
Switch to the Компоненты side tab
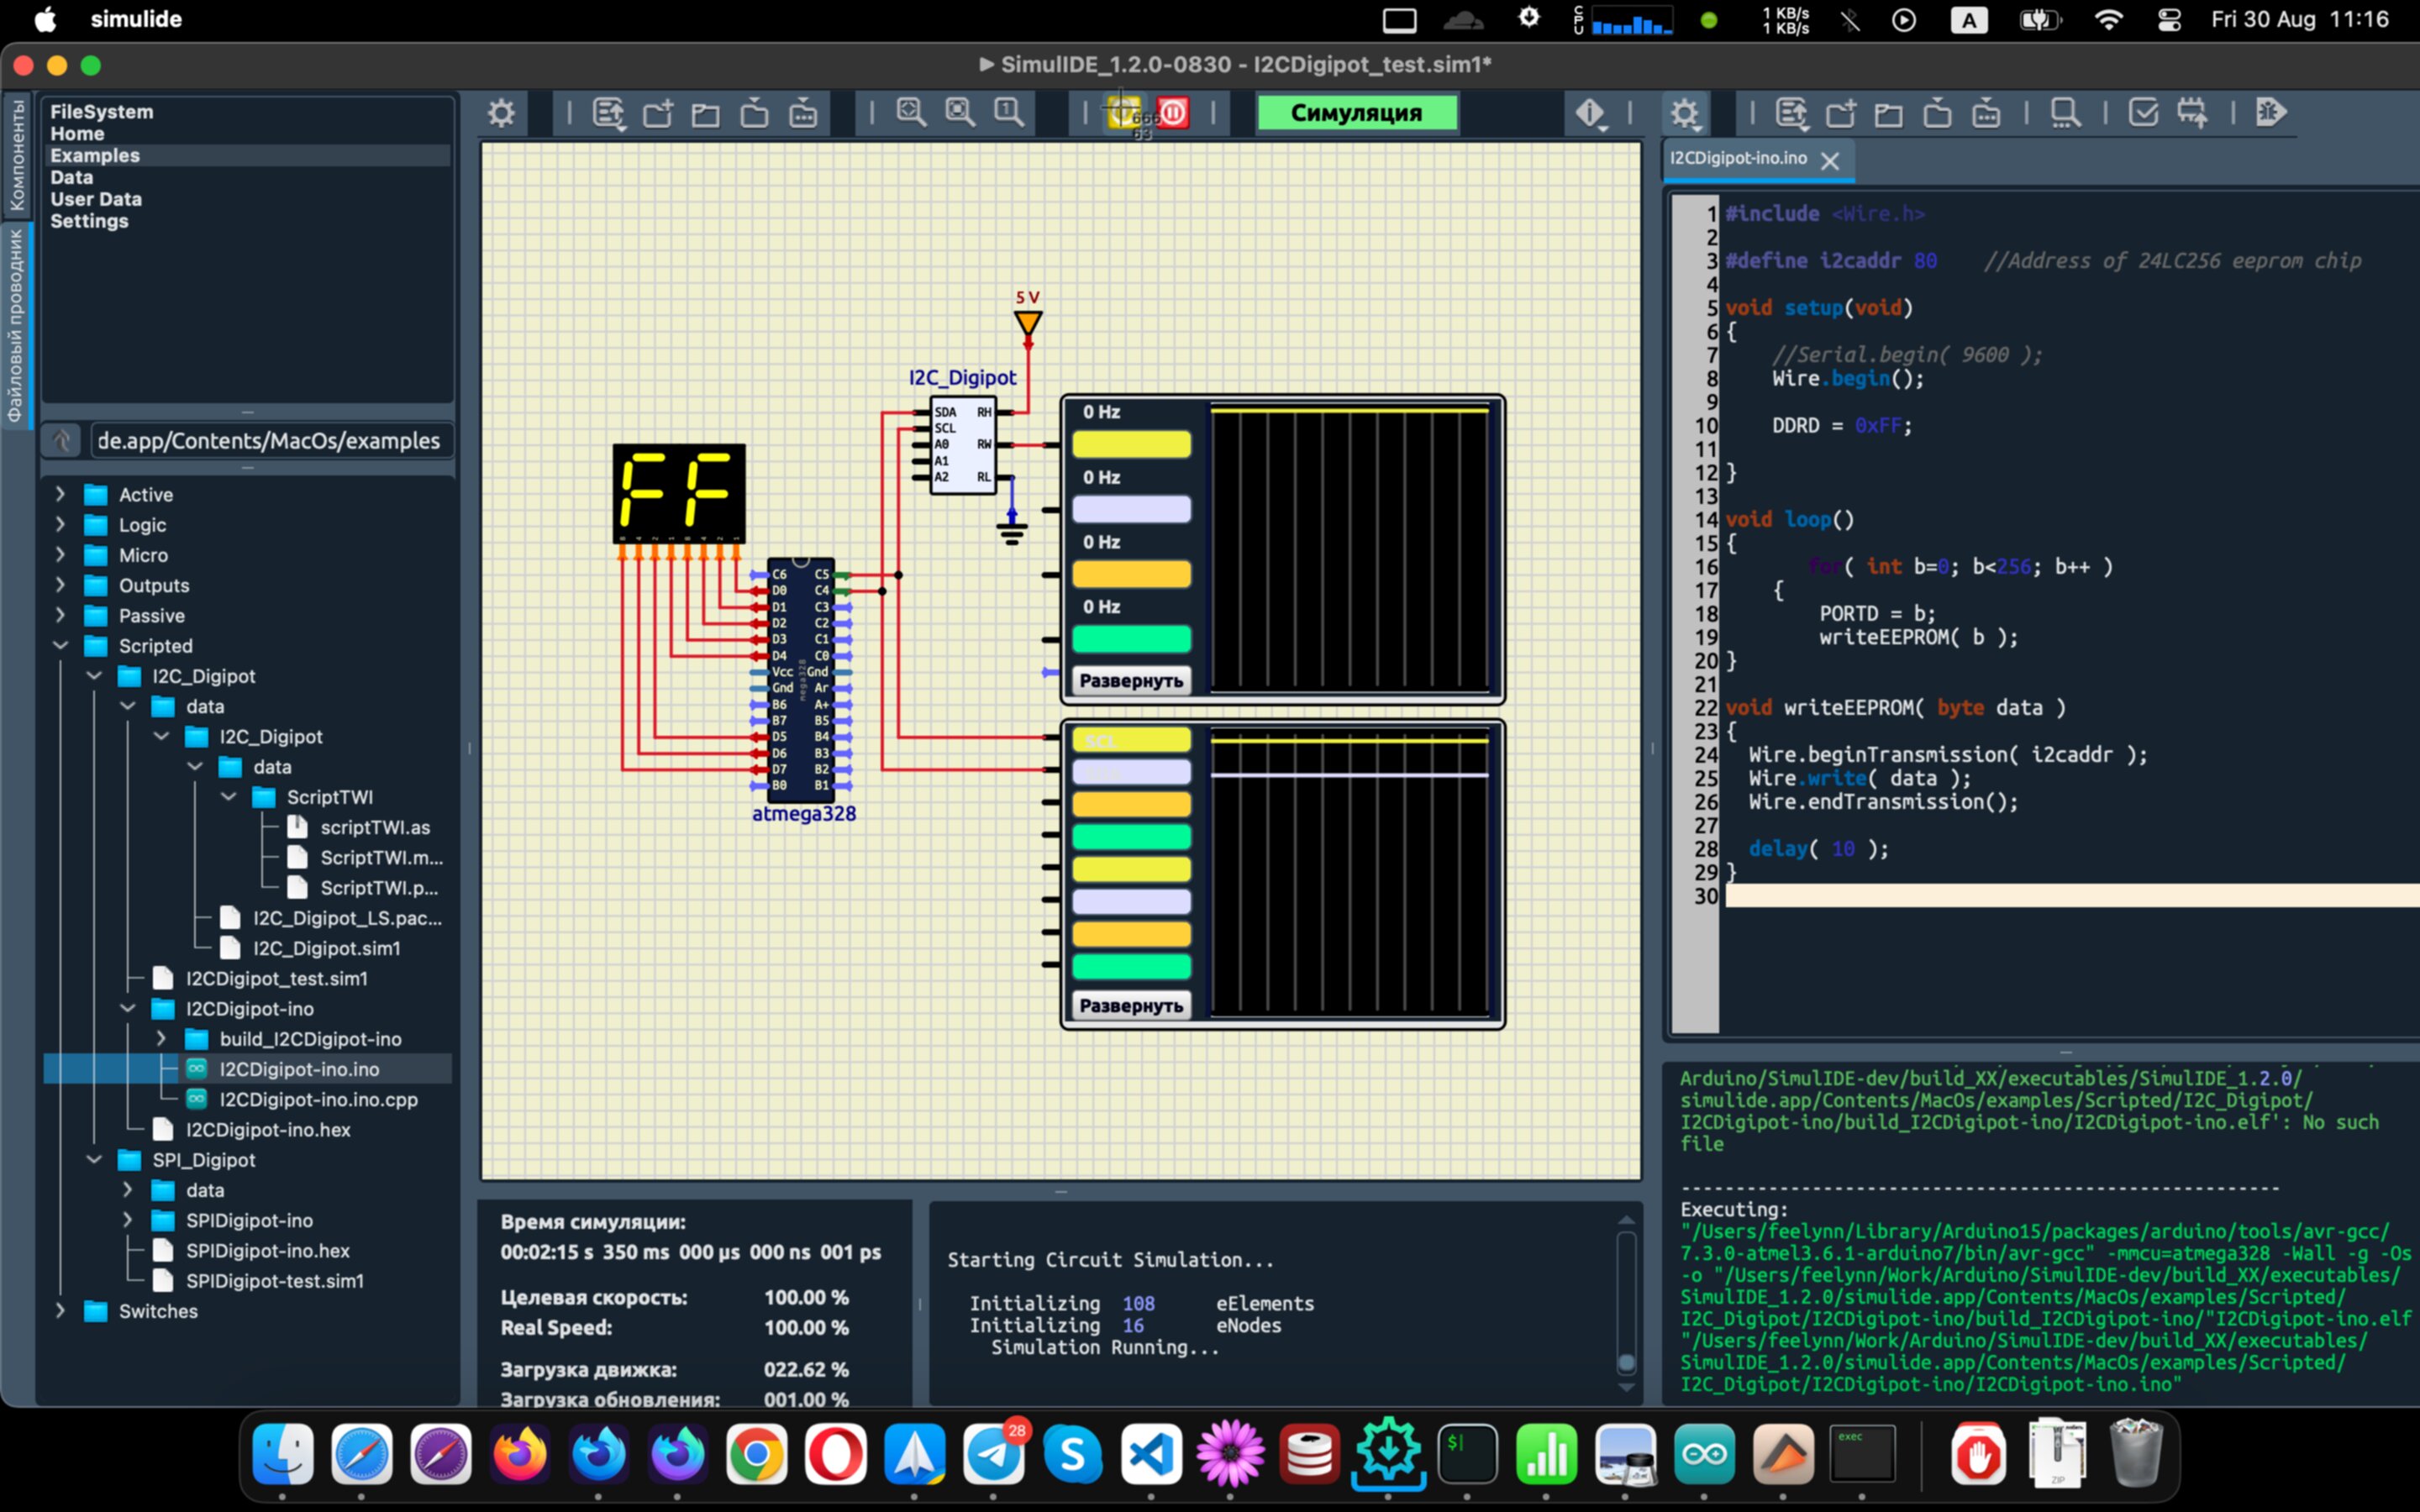(16, 155)
